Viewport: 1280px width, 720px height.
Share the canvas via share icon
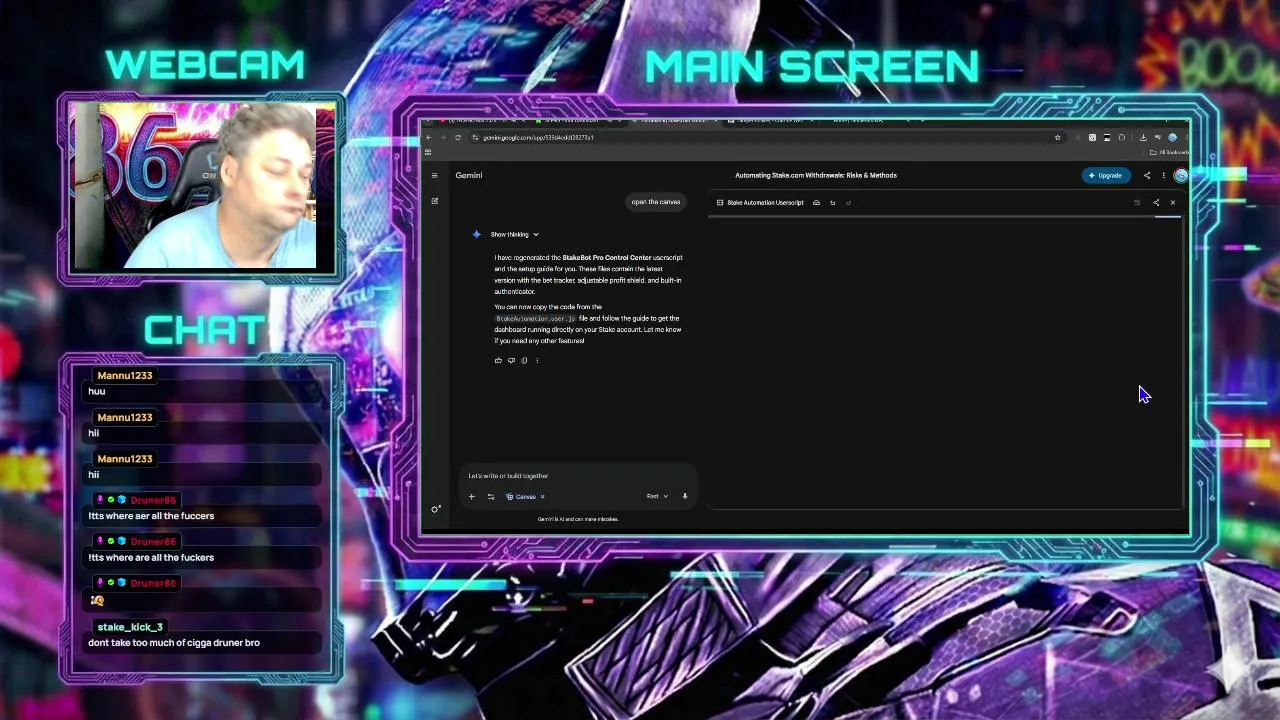[x=1156, y=203]
